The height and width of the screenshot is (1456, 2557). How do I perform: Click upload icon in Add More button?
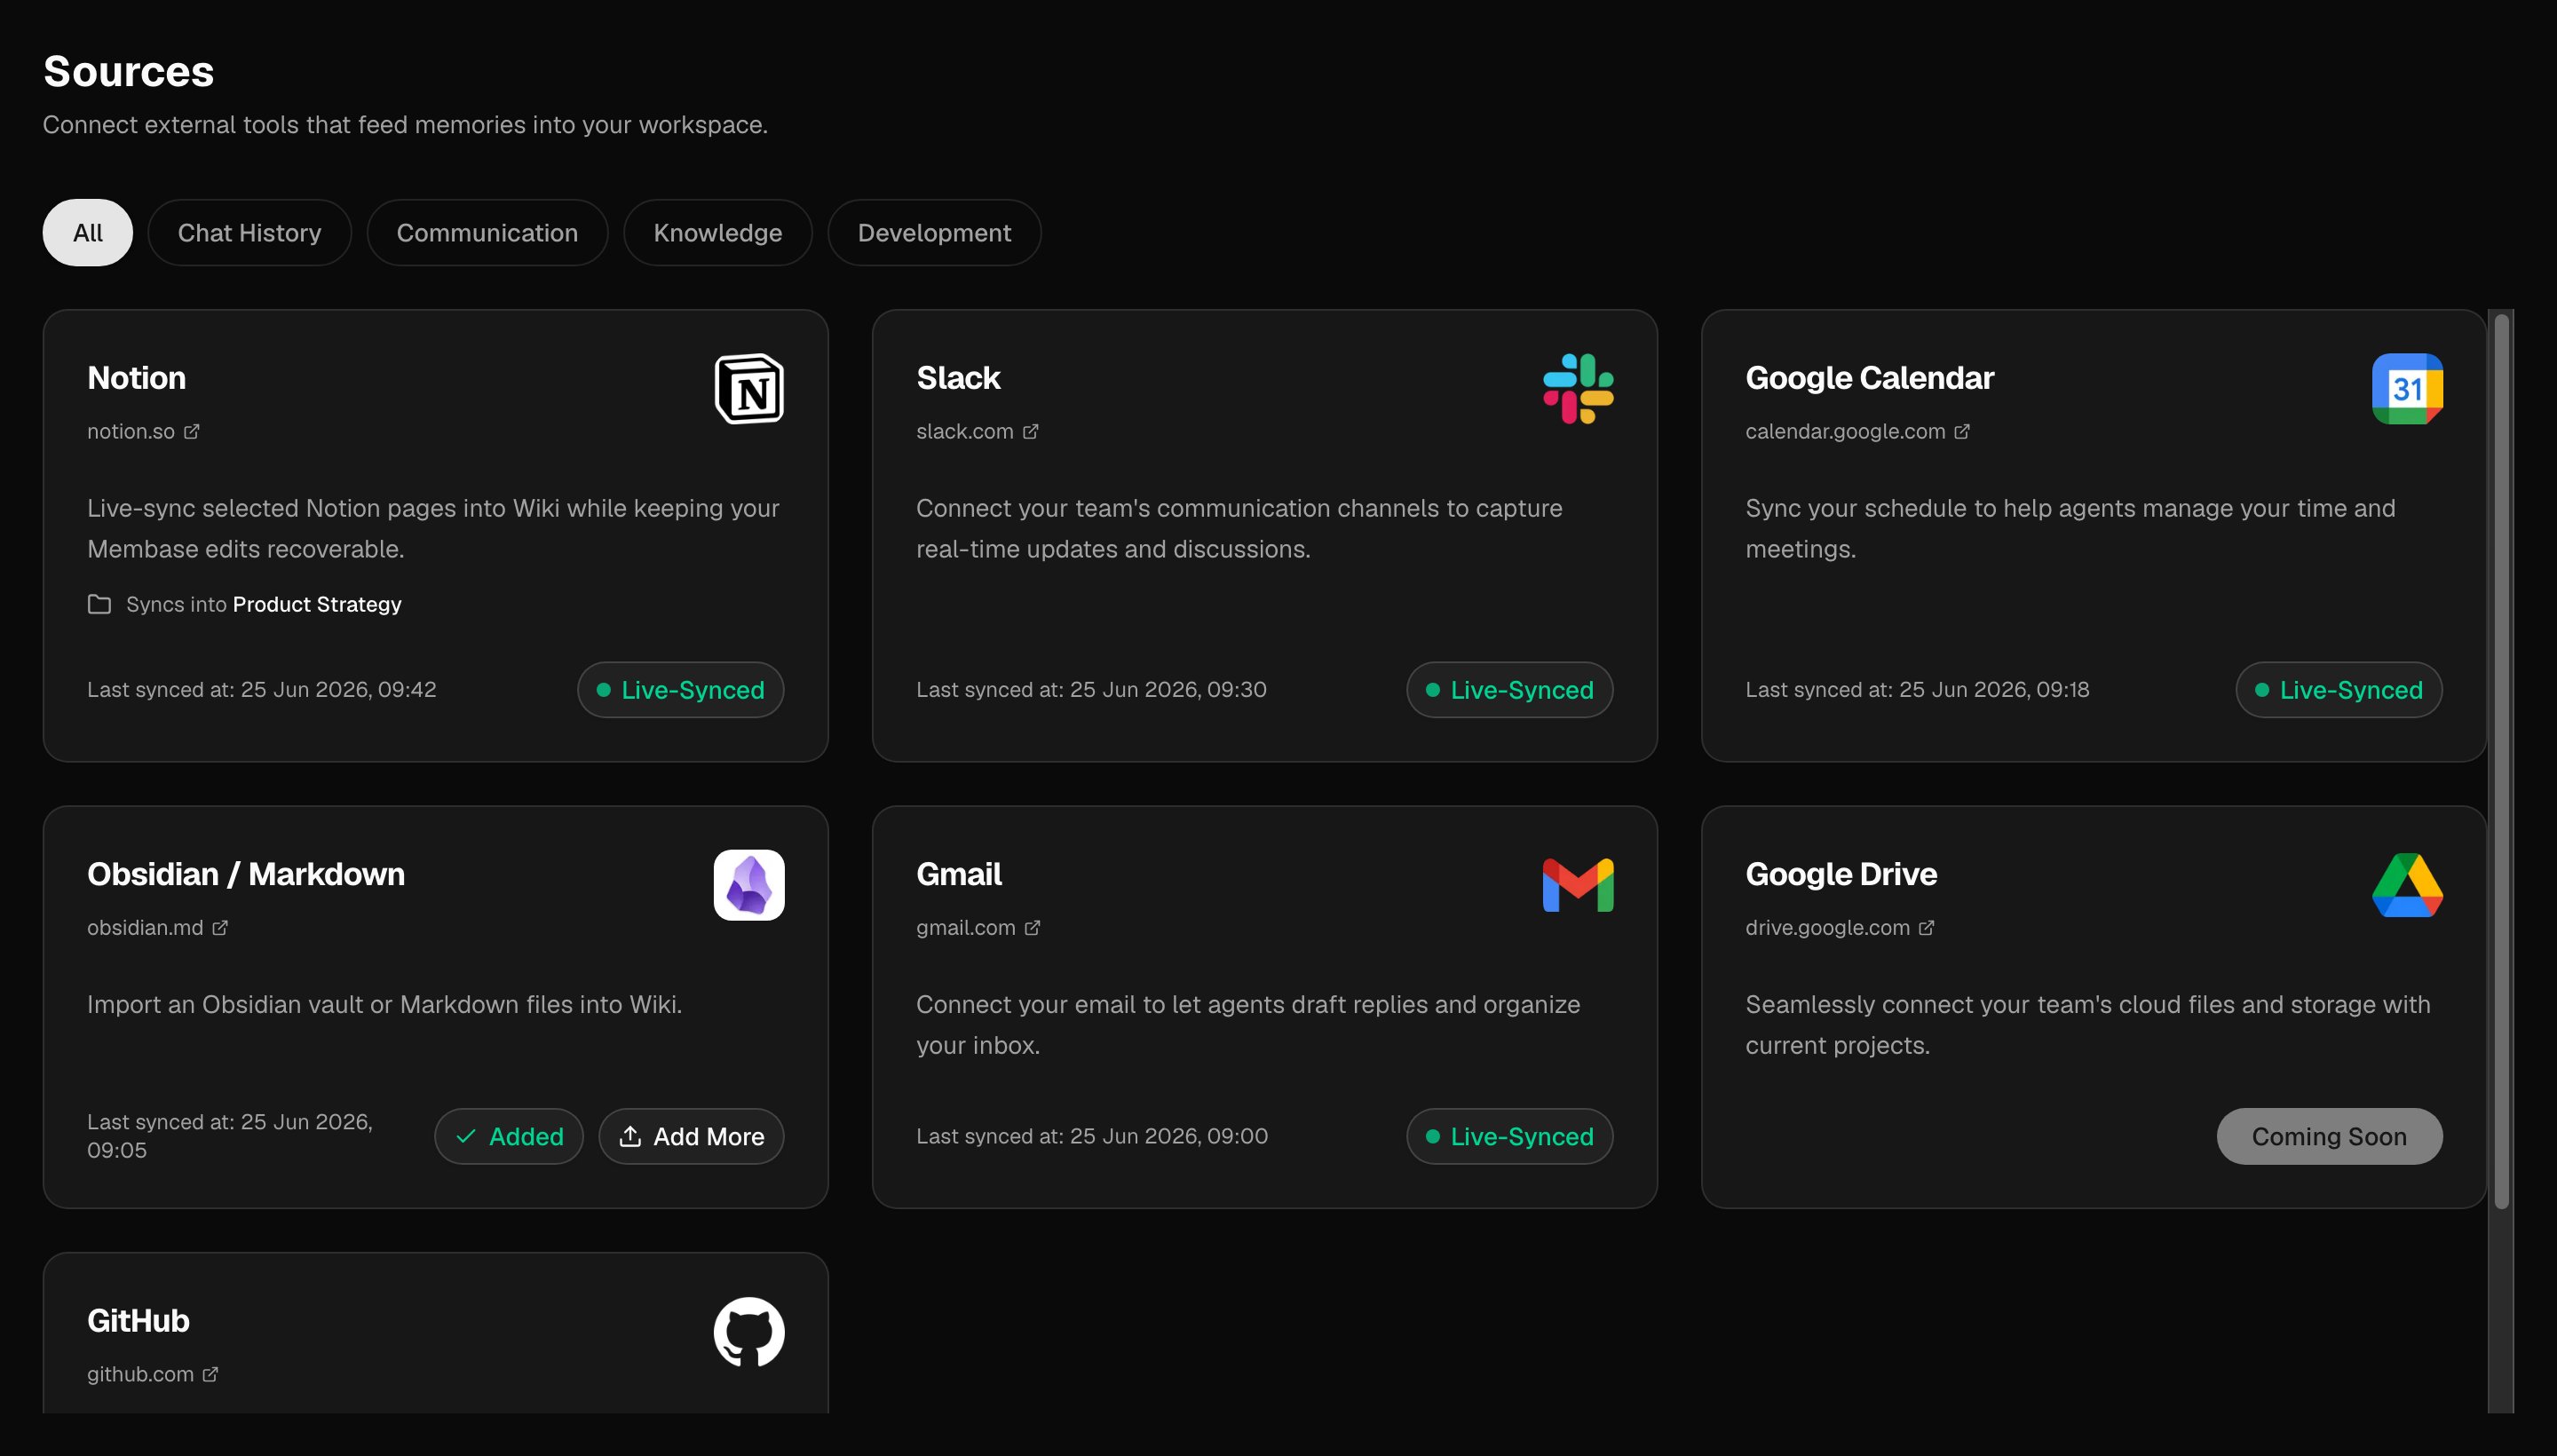pyautogui.click(x=630, y=1136)
